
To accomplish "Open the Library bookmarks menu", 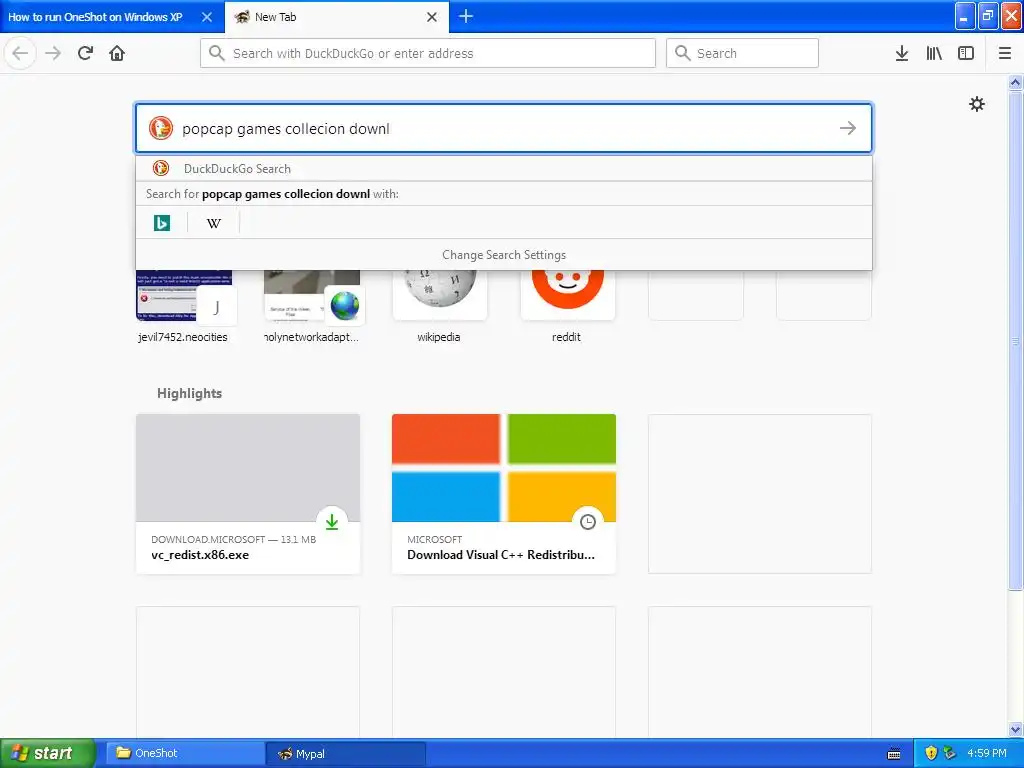I will click(x=934, y=54).
